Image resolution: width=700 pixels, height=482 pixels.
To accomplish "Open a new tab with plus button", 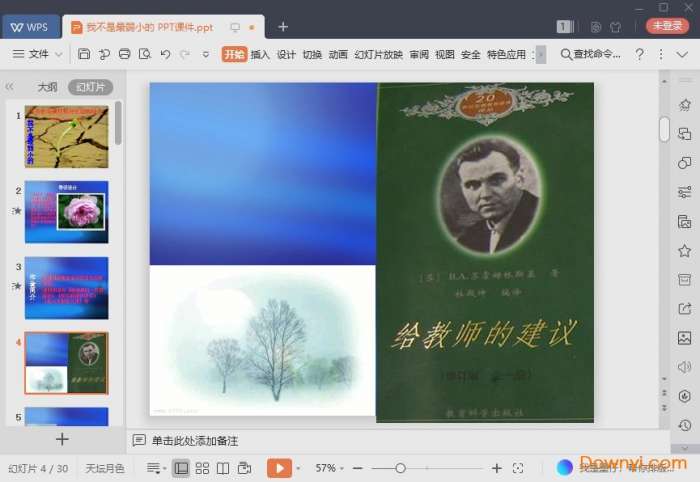I will click(283, 27).
